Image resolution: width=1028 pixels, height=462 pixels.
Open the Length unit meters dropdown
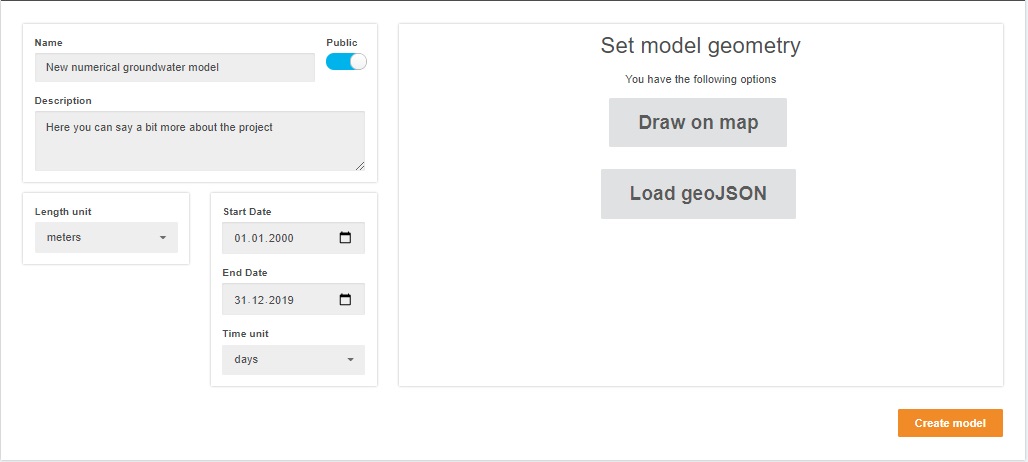[x=106, y=237]
